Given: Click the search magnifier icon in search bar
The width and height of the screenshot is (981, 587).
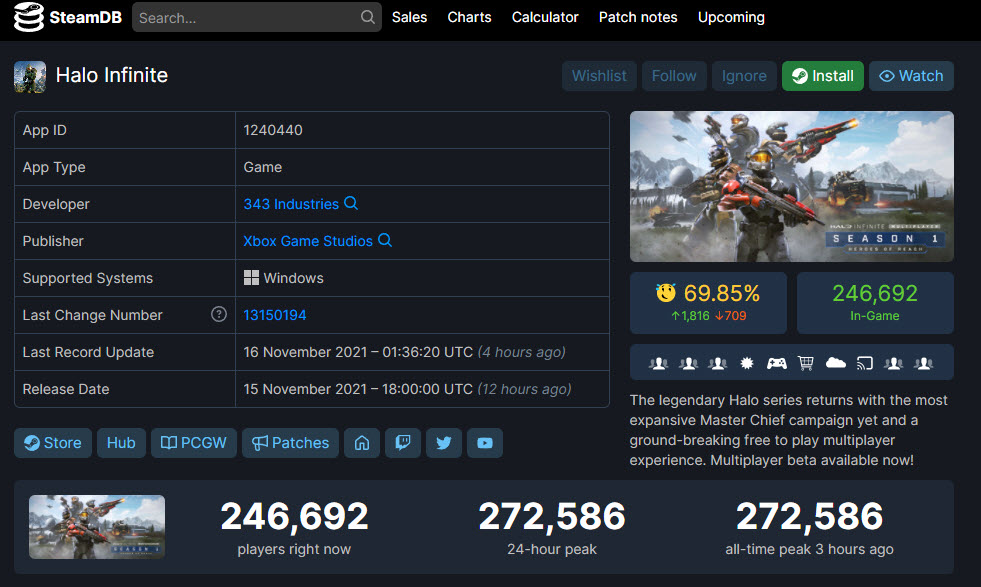Looking at the screenshot, I should 368,17.
